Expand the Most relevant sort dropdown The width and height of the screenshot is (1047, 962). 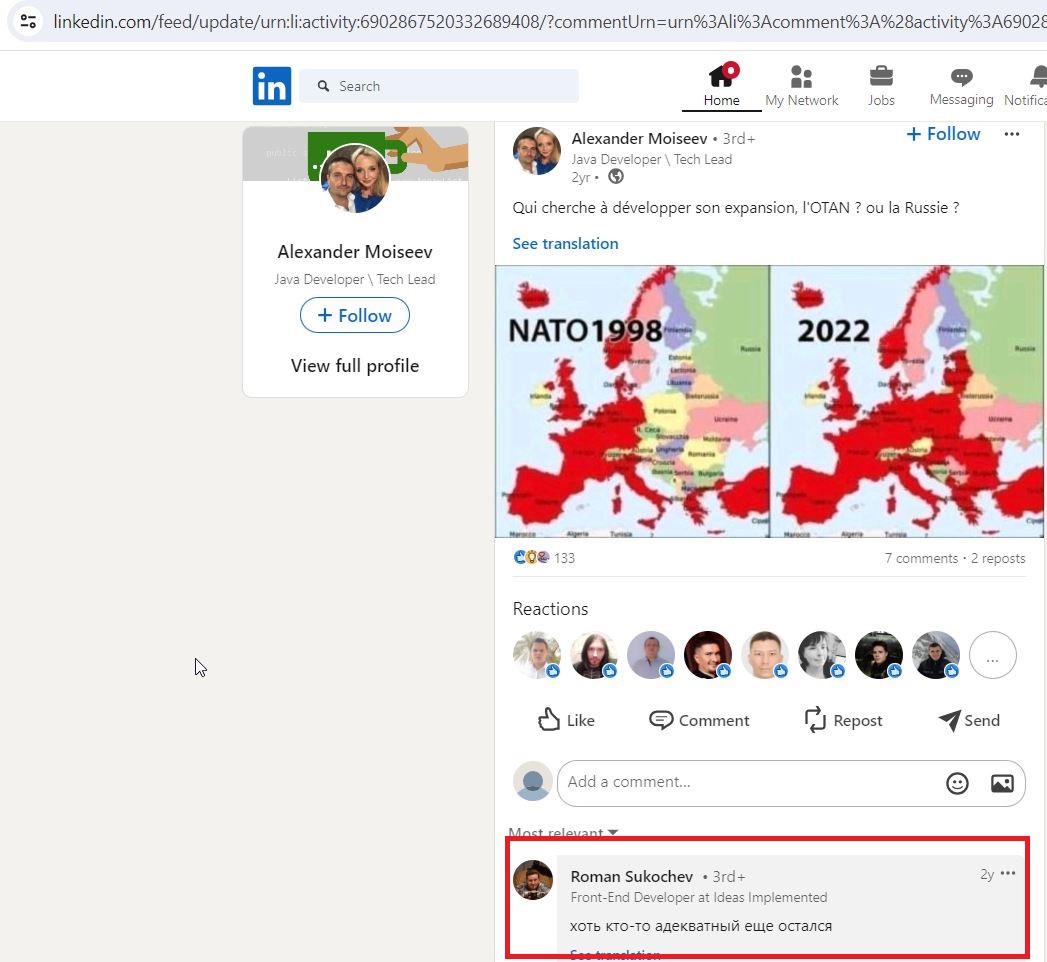(563, 832)
